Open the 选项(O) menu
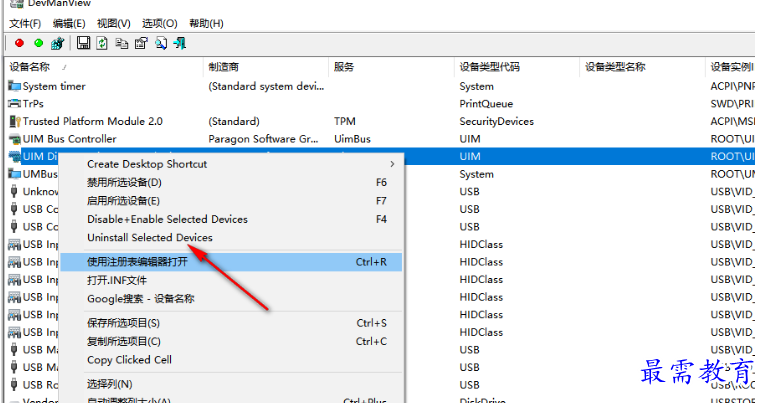Viewport: 762px width, 403px height. pyautogui.click(x=159, y=23)
